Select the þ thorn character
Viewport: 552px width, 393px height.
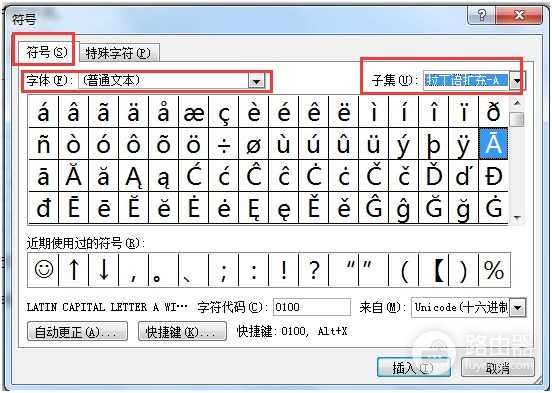tap(434, 144)
